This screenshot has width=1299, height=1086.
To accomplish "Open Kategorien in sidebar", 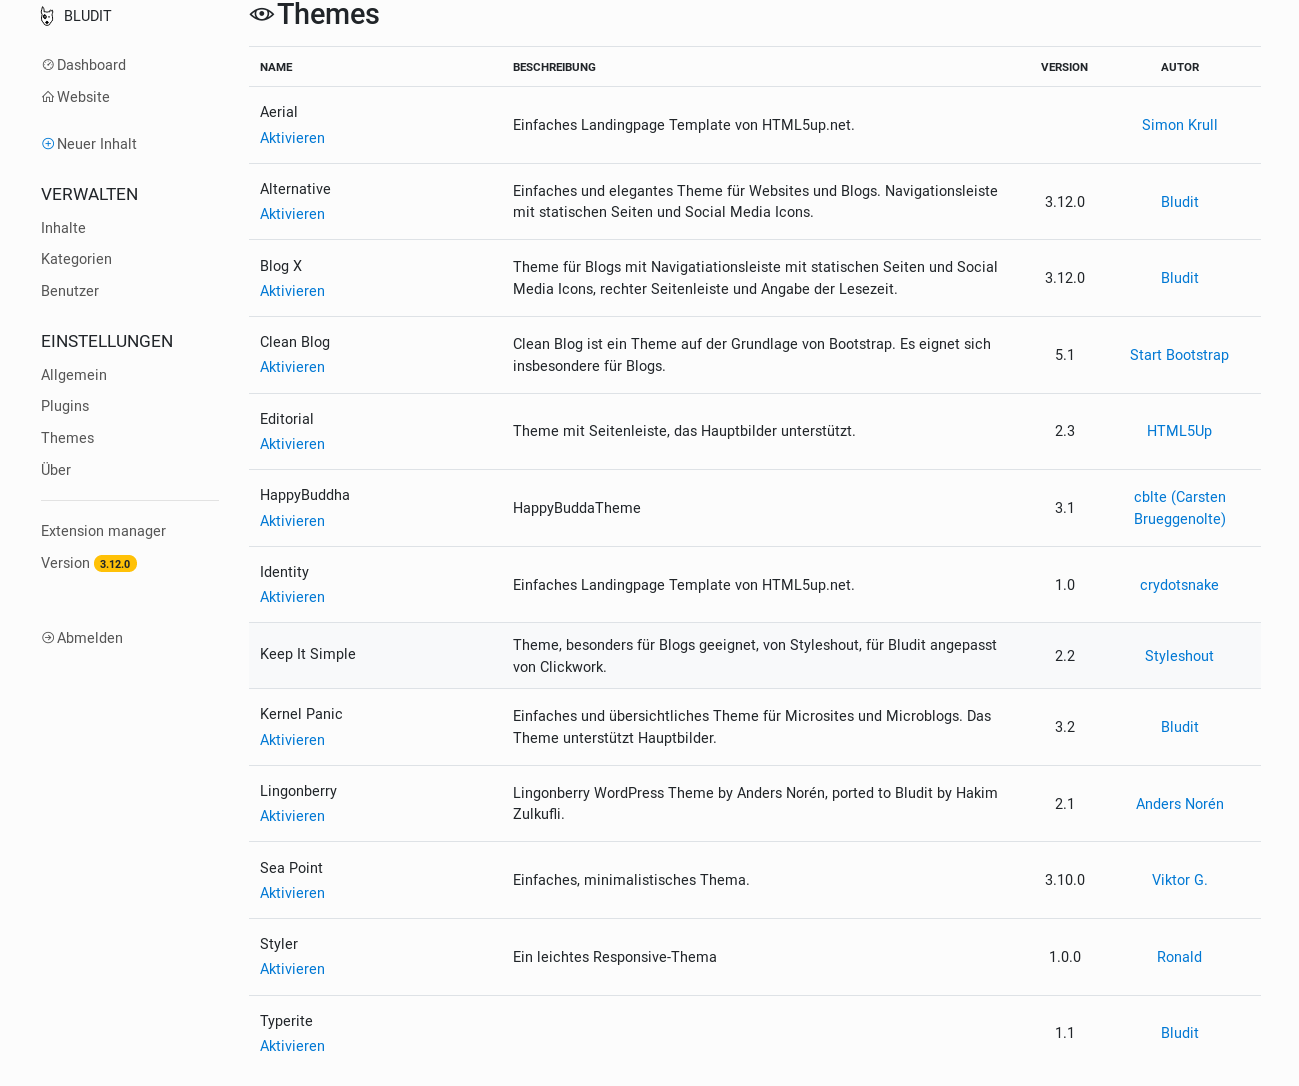I will (x=76, y=259).
